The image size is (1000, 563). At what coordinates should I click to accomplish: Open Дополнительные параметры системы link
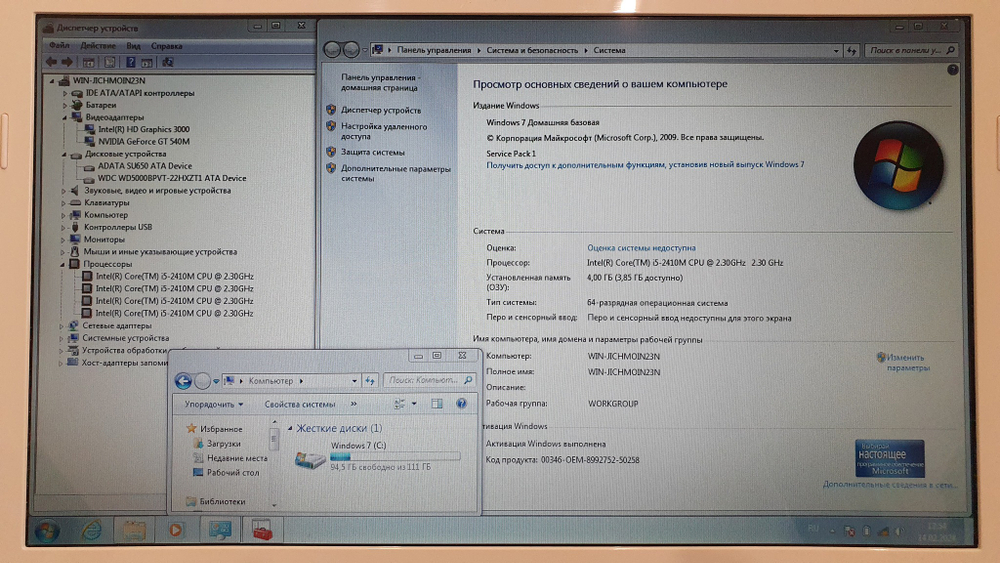click(395, 173)
